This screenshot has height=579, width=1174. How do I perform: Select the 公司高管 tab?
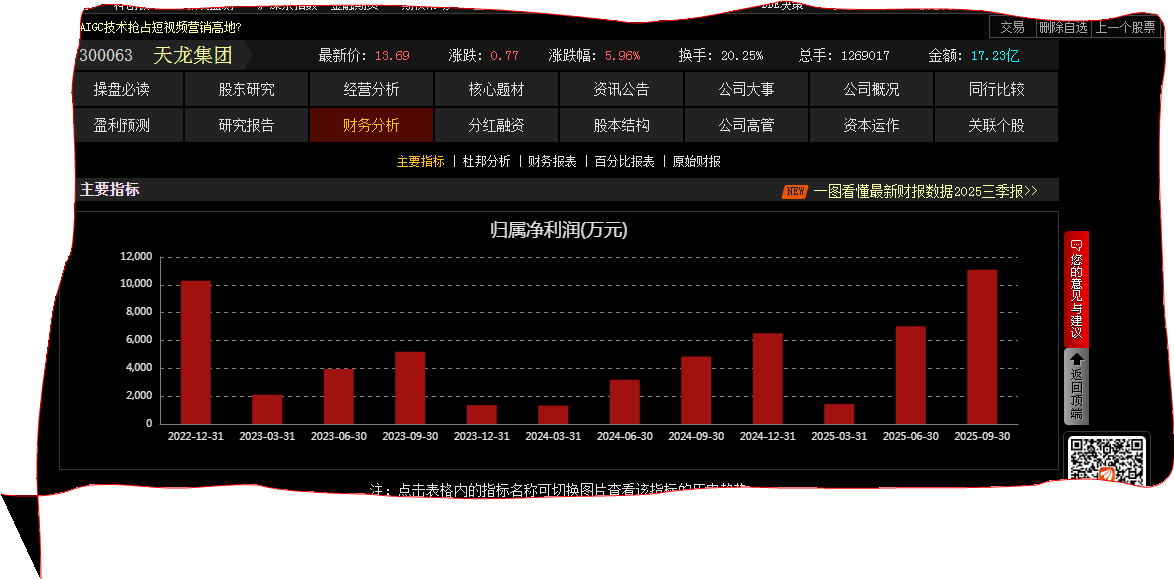(x=746, y=125)
